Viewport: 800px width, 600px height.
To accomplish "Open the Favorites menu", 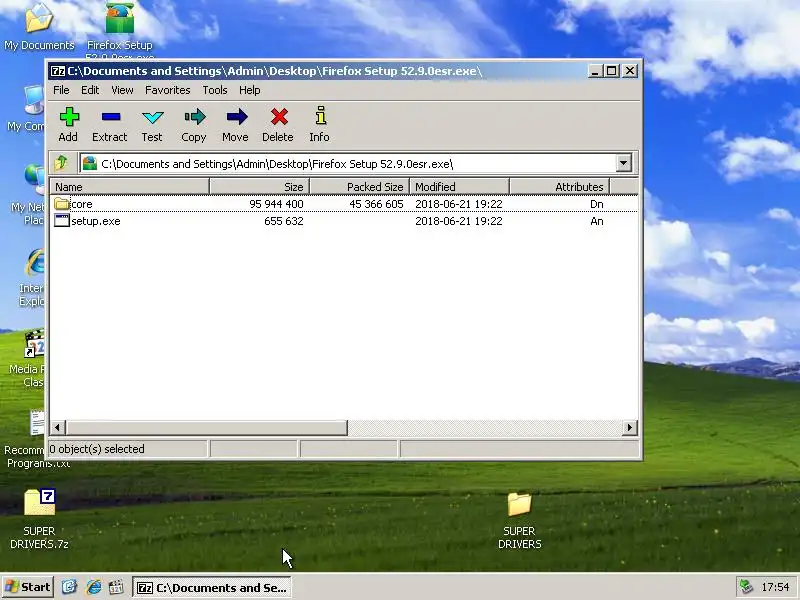I will 167,90.
